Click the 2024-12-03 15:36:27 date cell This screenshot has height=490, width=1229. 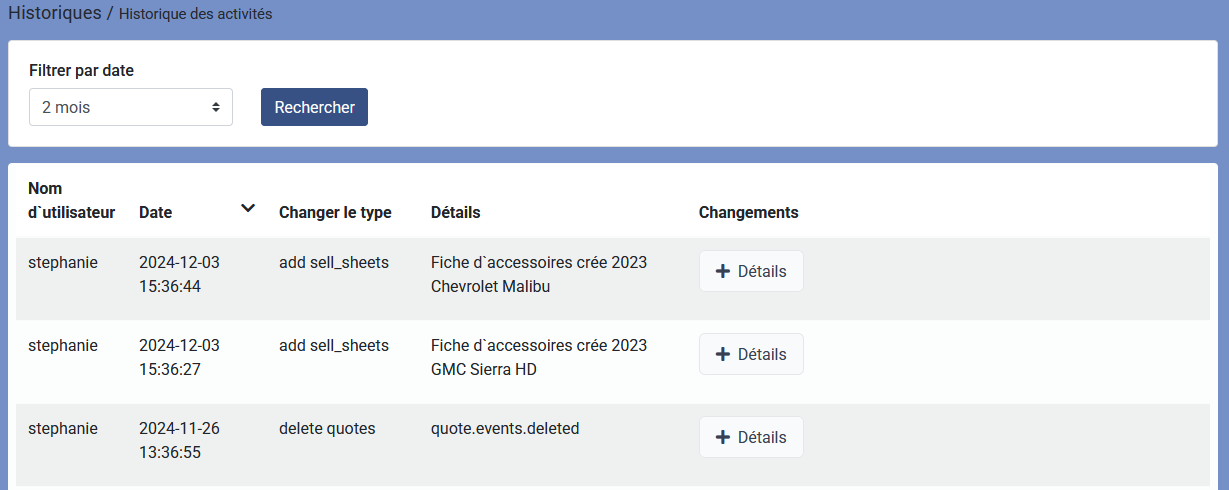point(179,357)
